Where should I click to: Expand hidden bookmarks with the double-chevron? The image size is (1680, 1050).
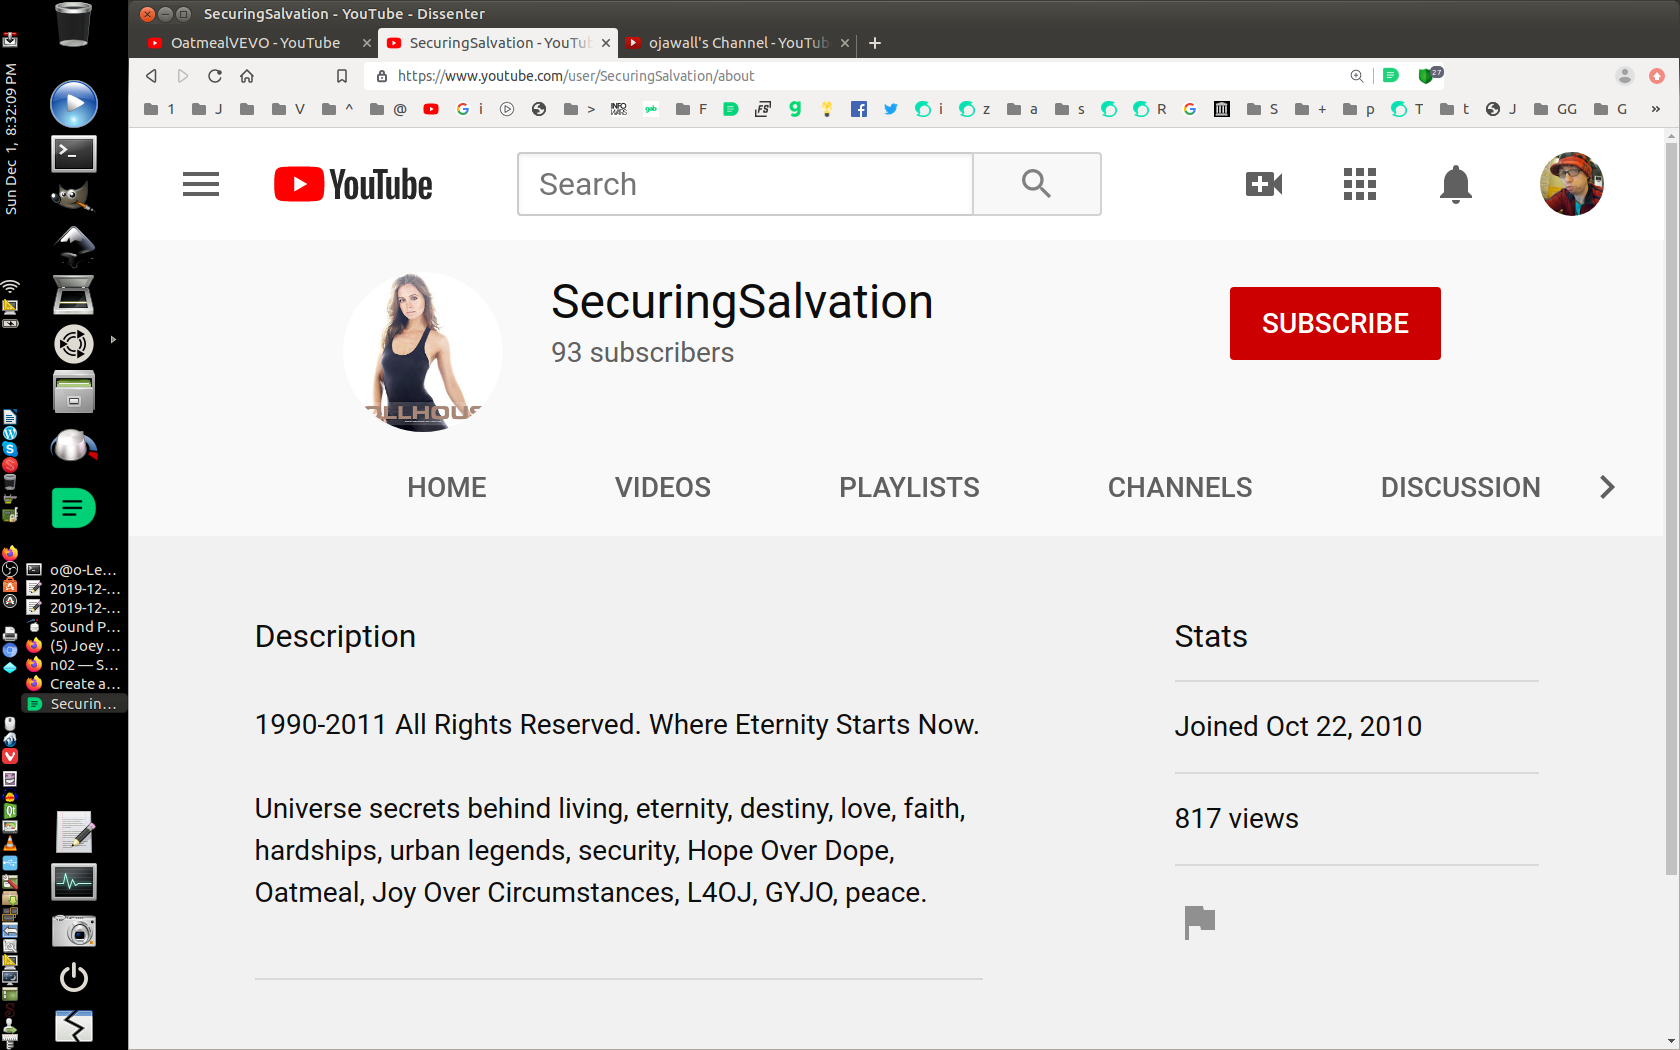click(1656, 109)
